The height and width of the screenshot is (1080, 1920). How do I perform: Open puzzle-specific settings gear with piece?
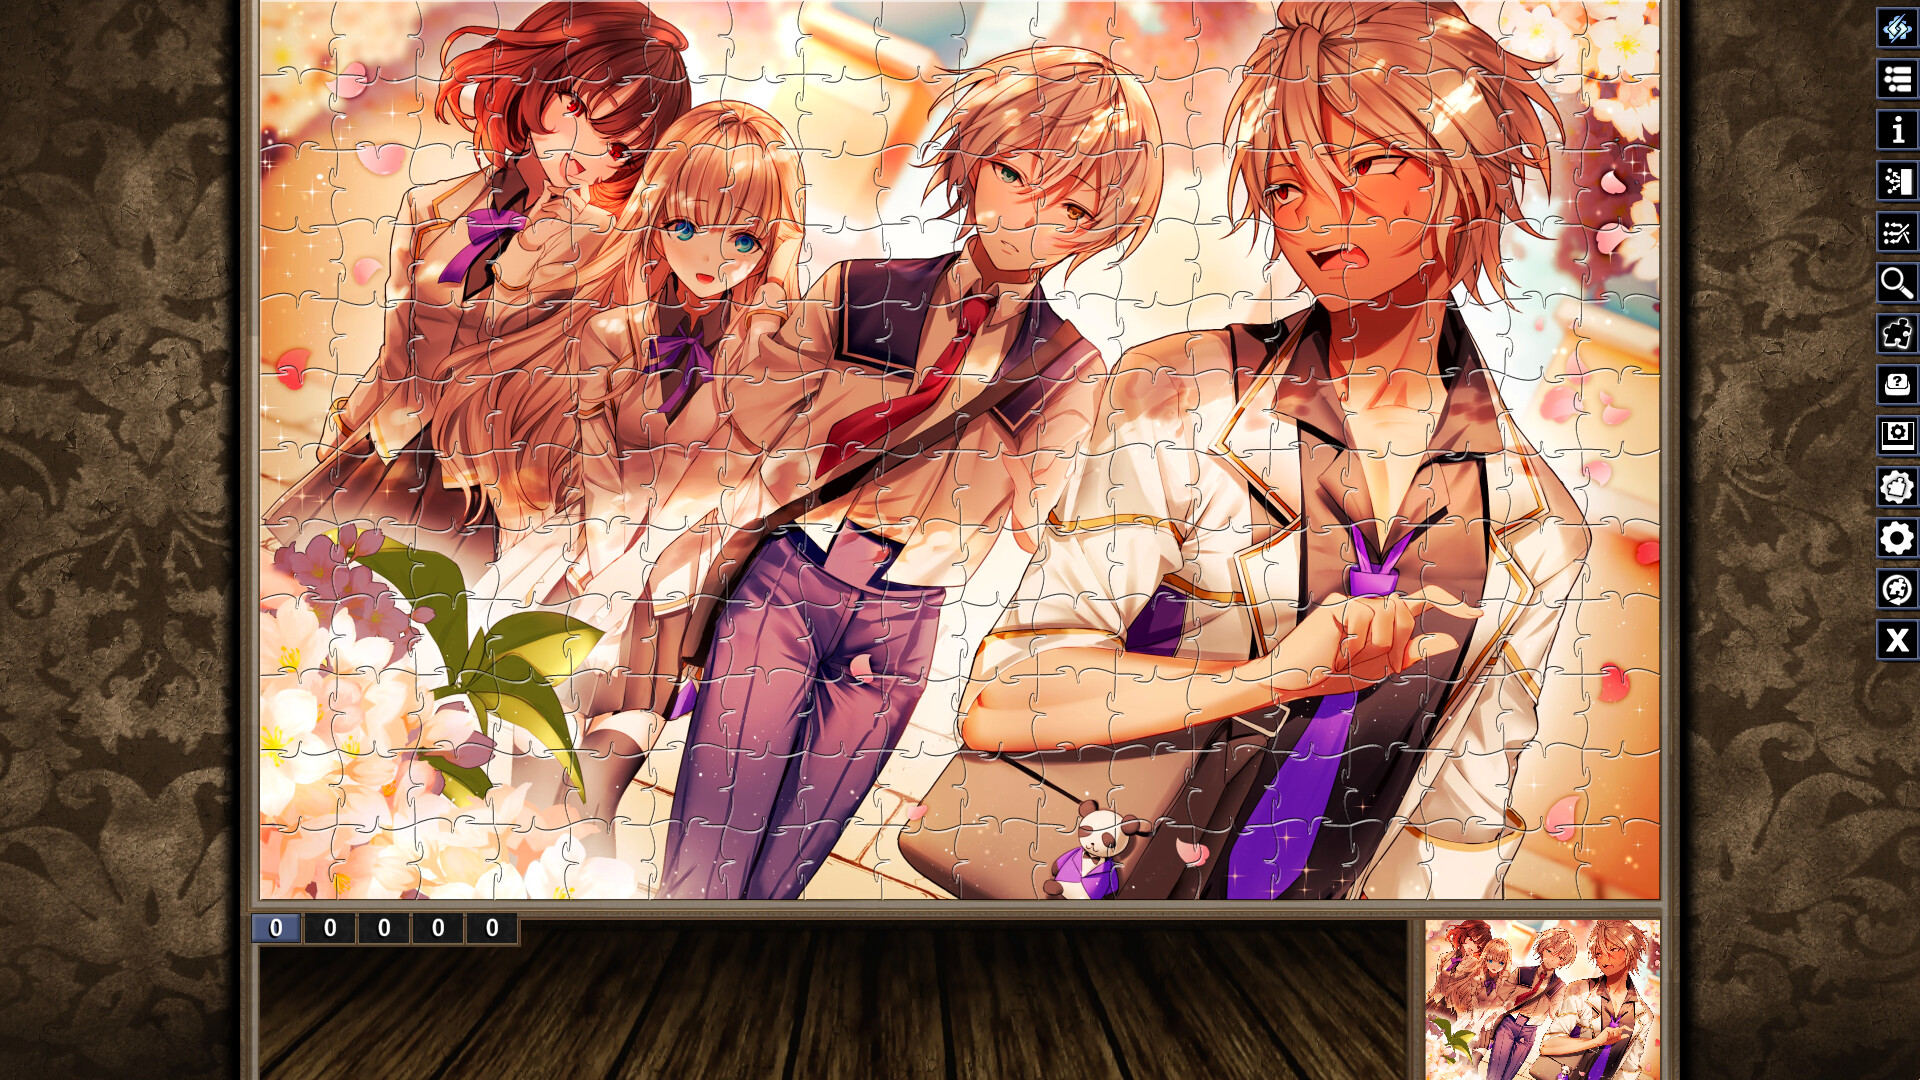click(x=1897, y=486)
